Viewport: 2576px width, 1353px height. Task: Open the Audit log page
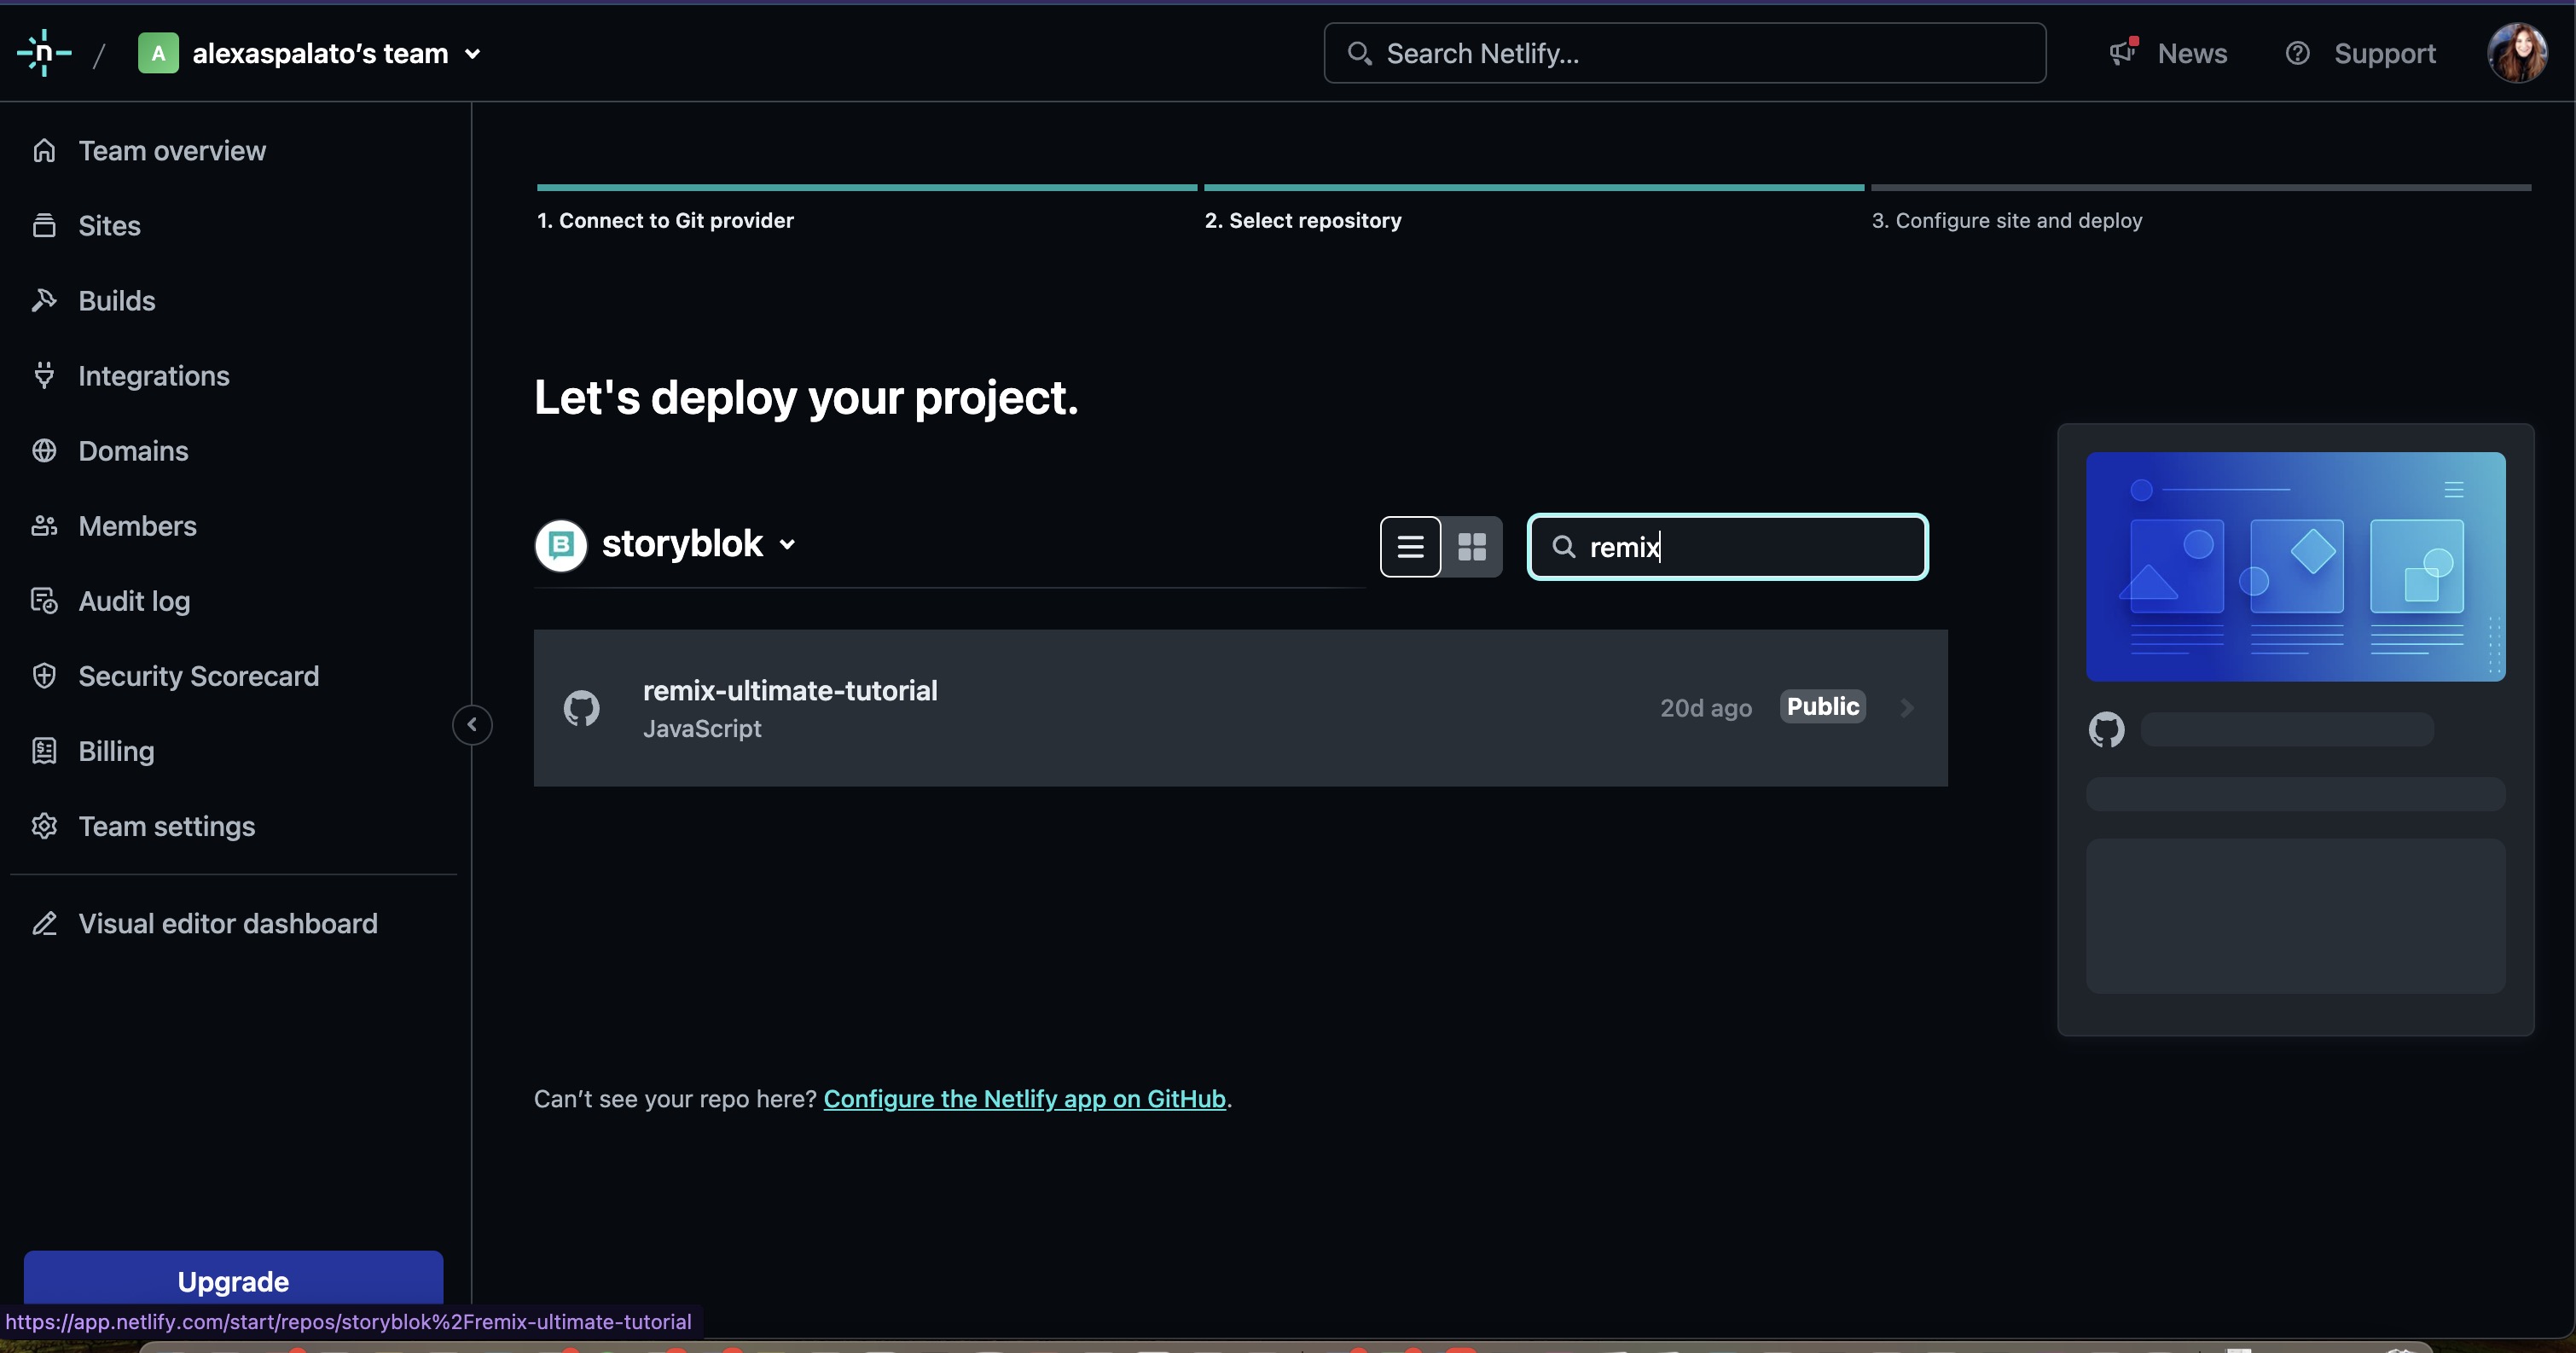click(134, 600)
